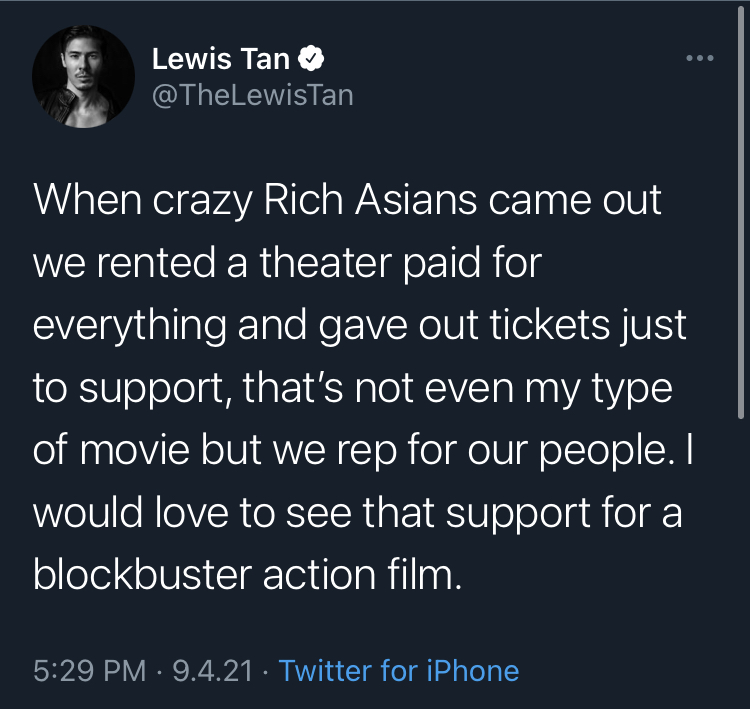The height and width of the screenshot is (709, 750).
Task: Click the "blockbuster action film" text
Action: click(248, 575)
